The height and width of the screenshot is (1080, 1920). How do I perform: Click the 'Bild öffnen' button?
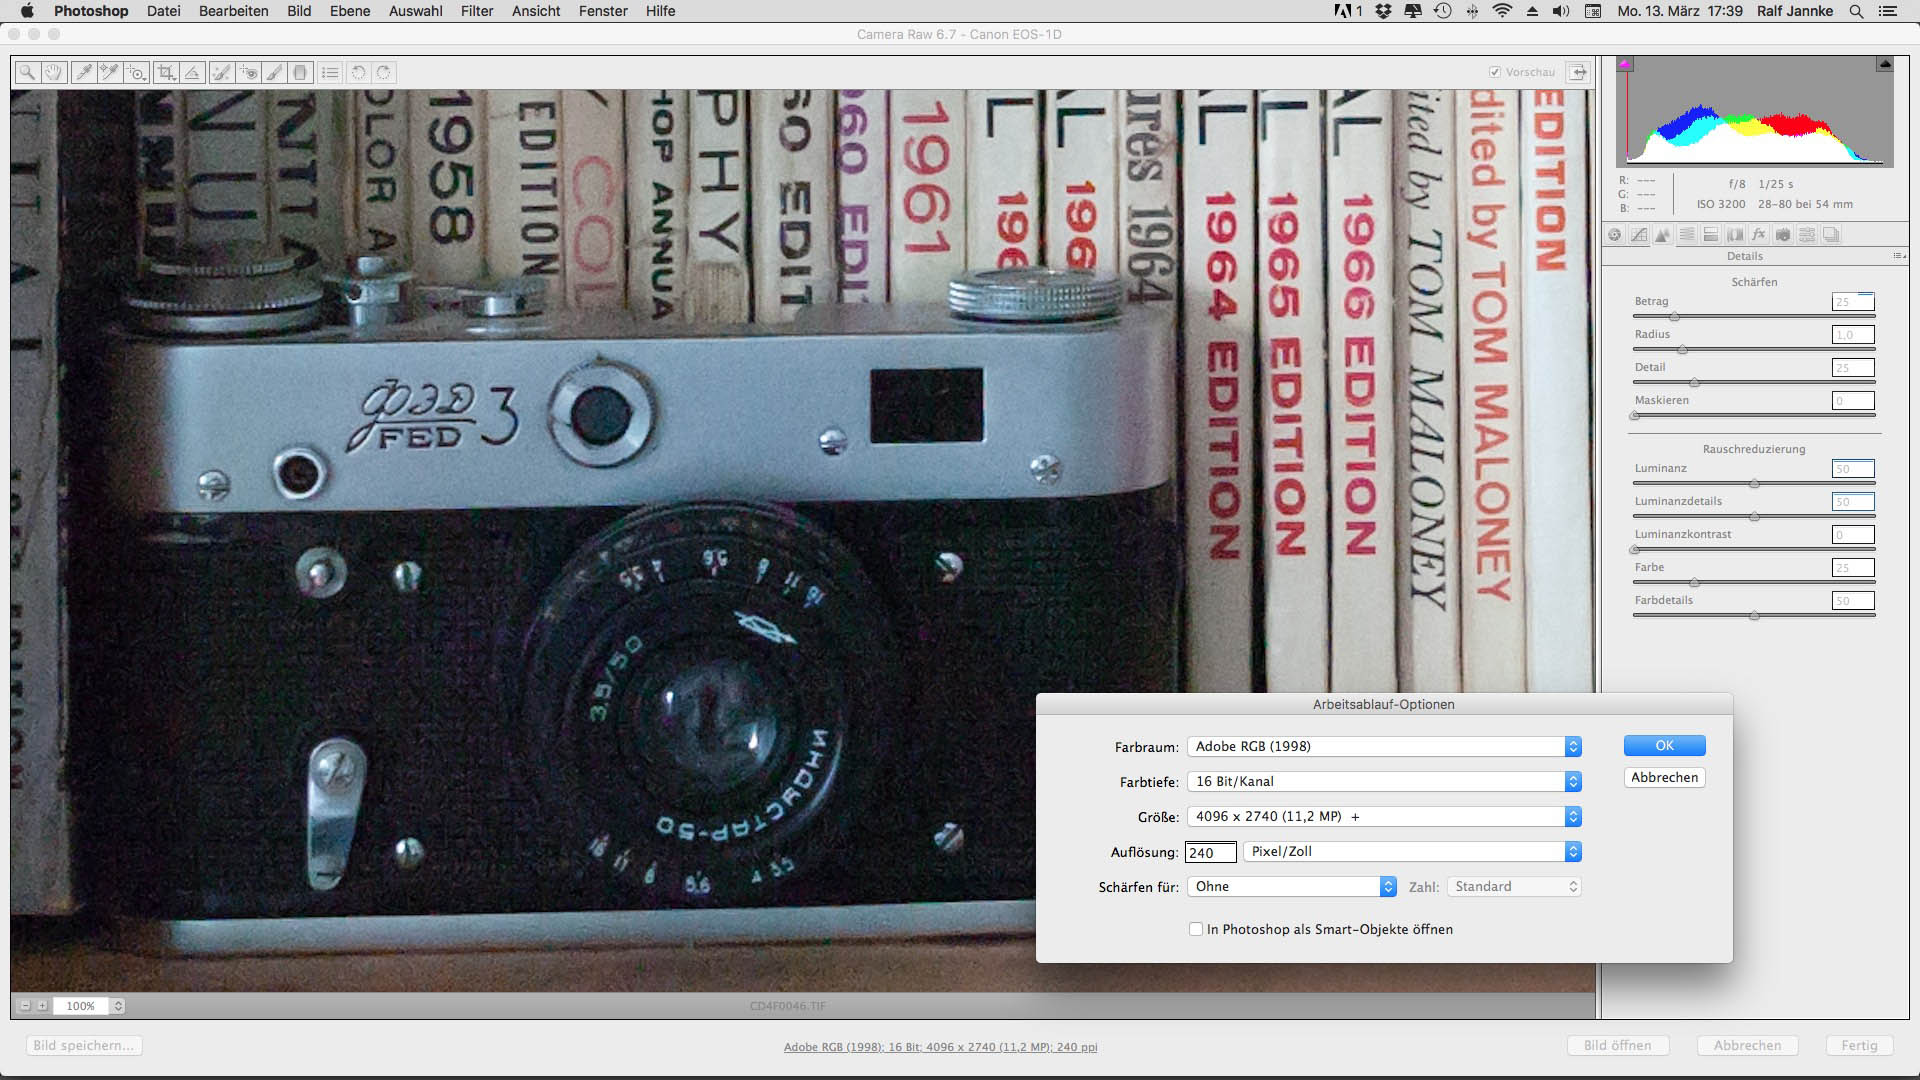coord(1618,1046)
